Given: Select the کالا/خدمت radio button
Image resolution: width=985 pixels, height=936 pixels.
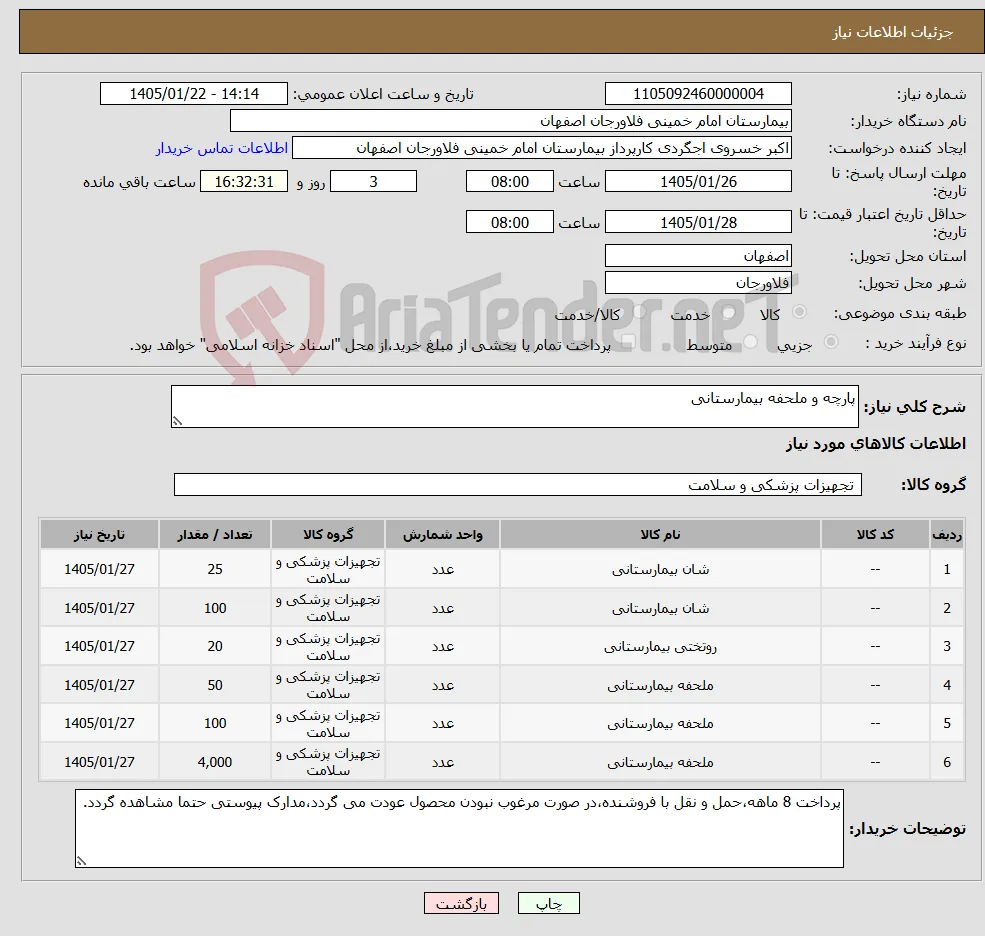Looking at the screenshot, I should [x=639, y=312].
